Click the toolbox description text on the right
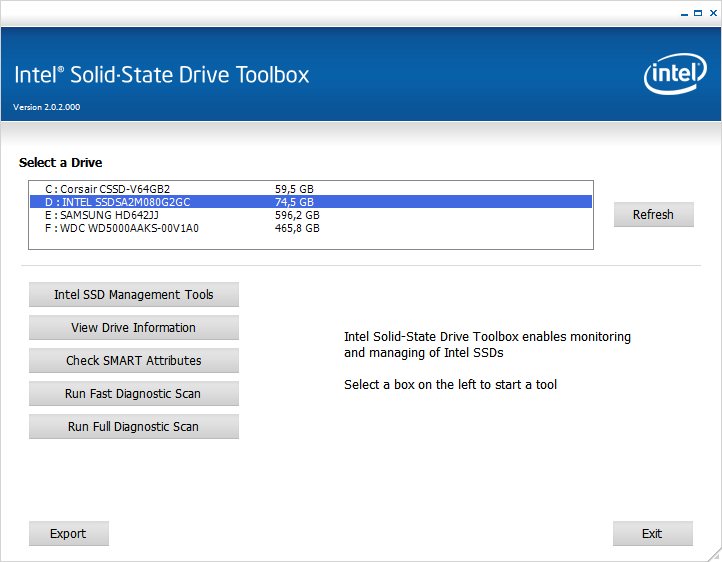 pyautogui.click(x=487, y=344)
